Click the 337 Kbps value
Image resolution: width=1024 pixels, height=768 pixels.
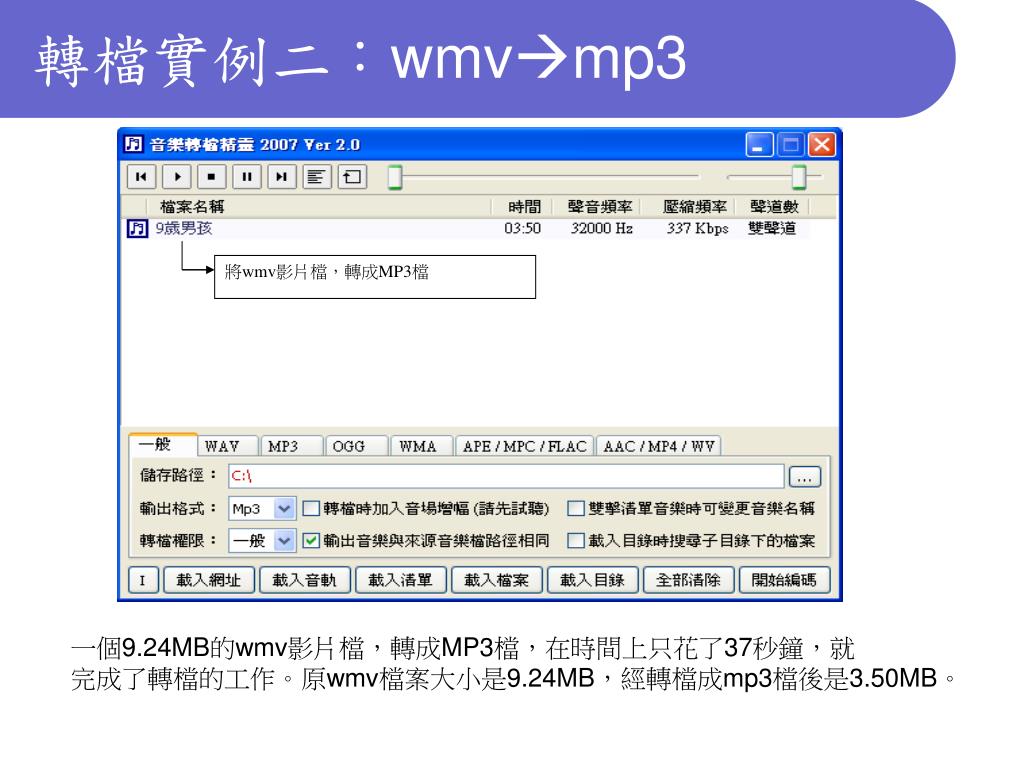click(x=697, y=229)
